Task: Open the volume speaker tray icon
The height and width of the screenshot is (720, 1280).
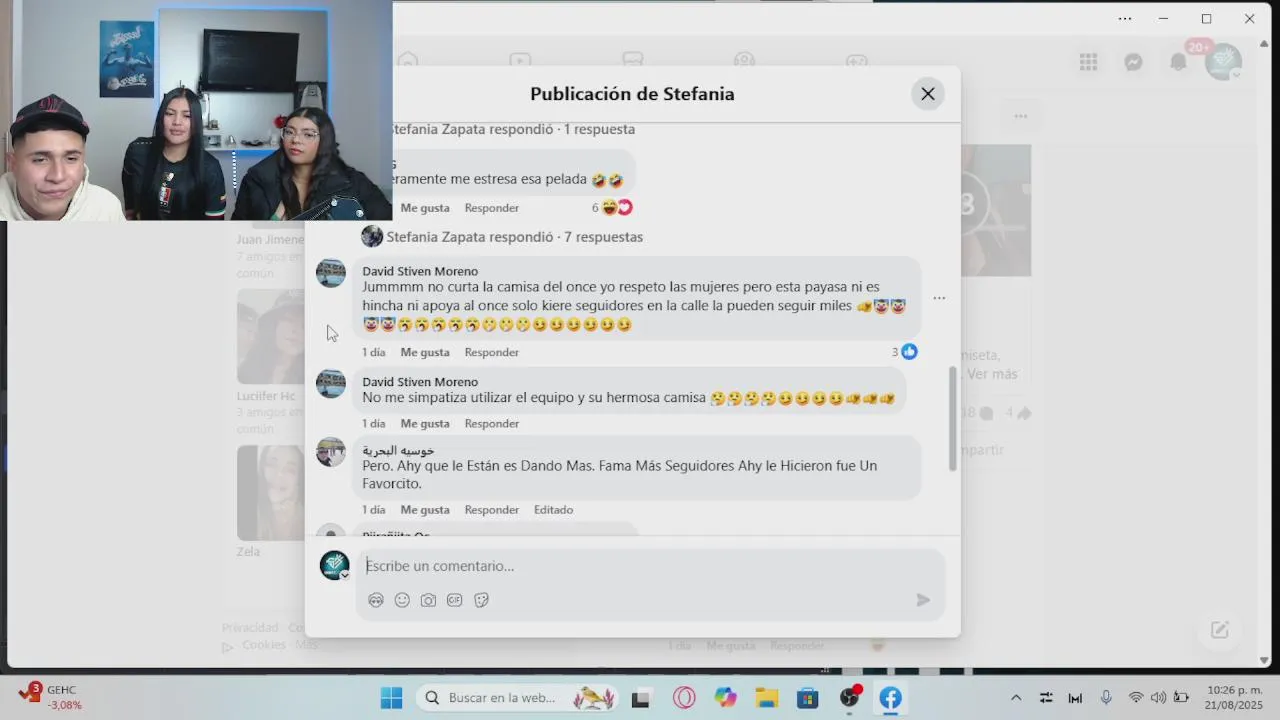Action: click(1158, 698)
